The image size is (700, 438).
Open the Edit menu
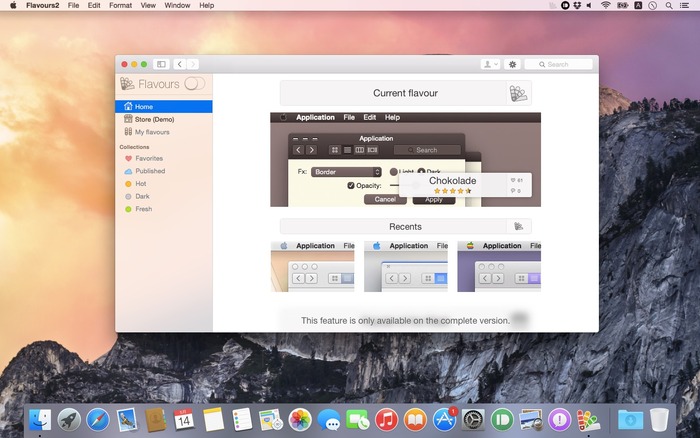(x=94, y=5)
